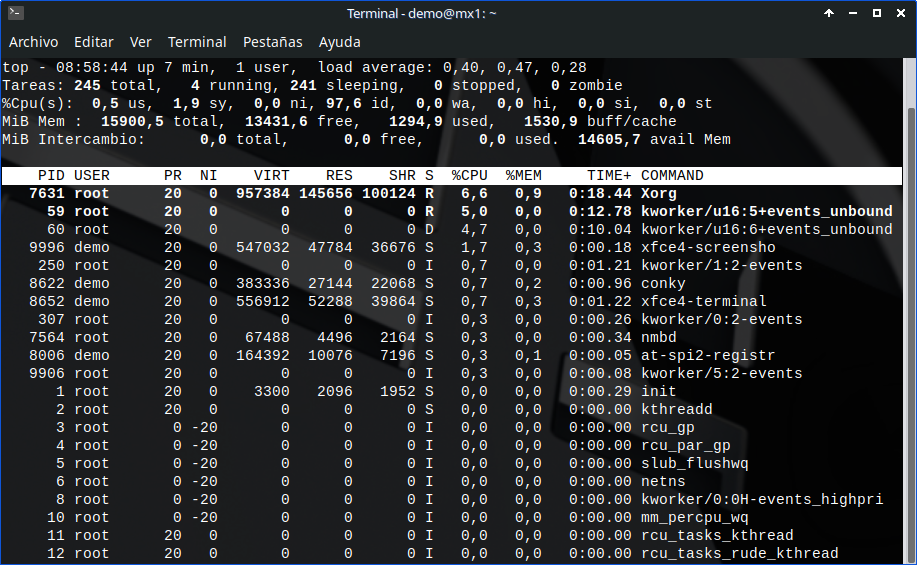Click the xfce4-terminal process name
This screenshot has width=917, height=565.
(x=704, y=301)
